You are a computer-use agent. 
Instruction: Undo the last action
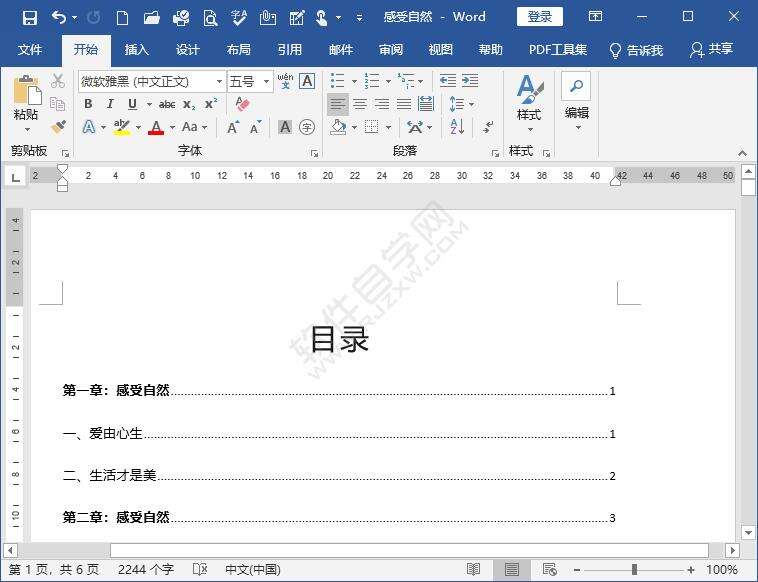59,18
